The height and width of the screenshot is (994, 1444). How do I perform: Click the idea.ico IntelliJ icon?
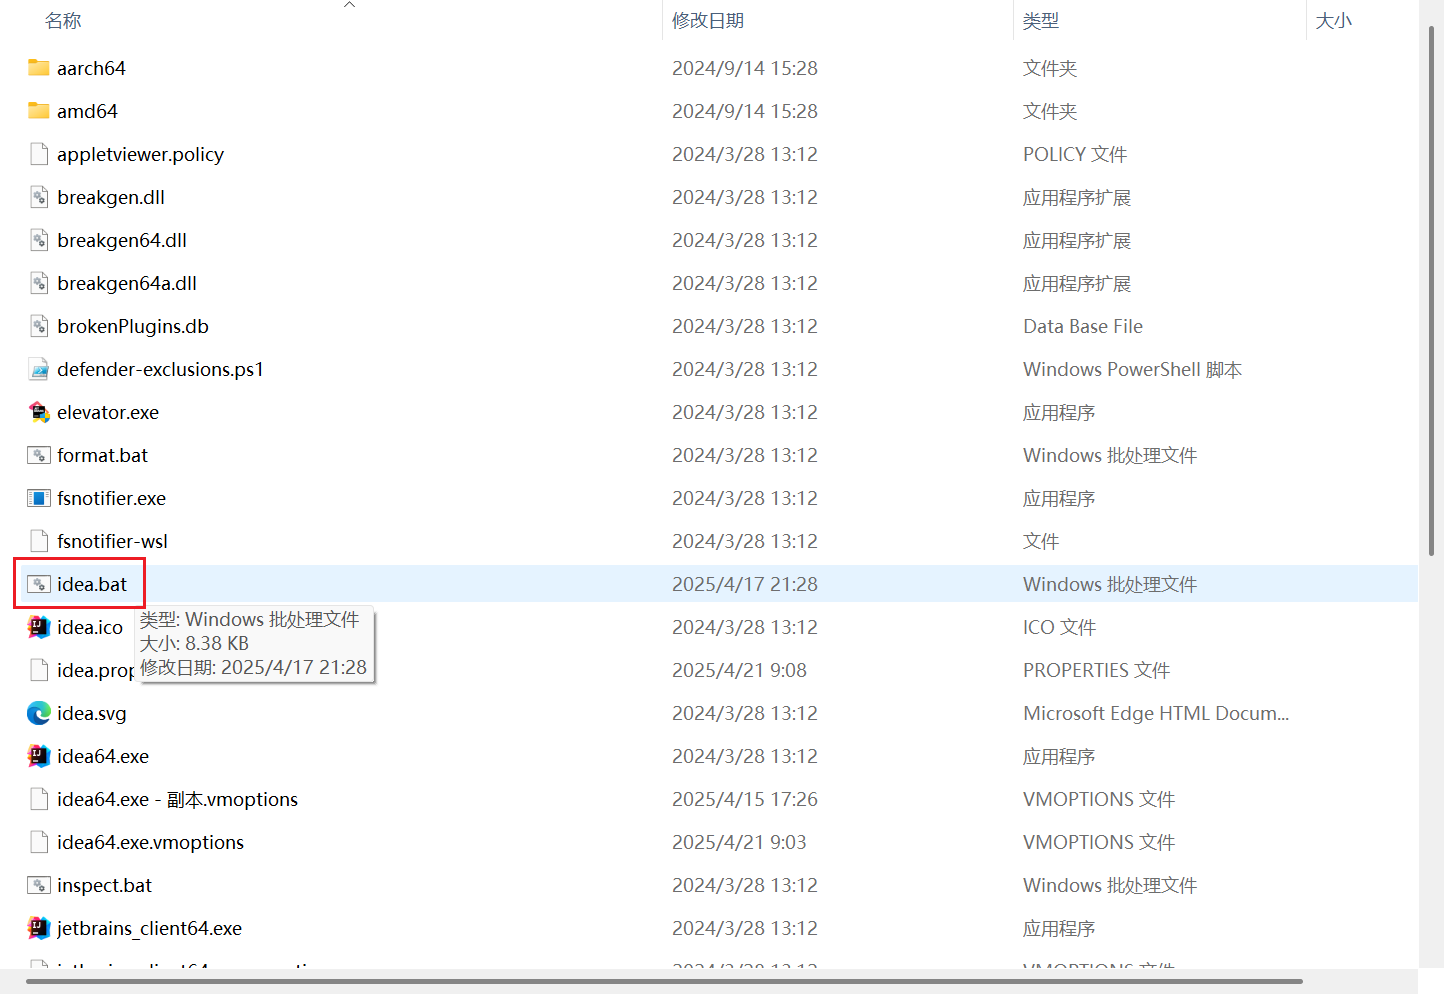click(39, 627)
